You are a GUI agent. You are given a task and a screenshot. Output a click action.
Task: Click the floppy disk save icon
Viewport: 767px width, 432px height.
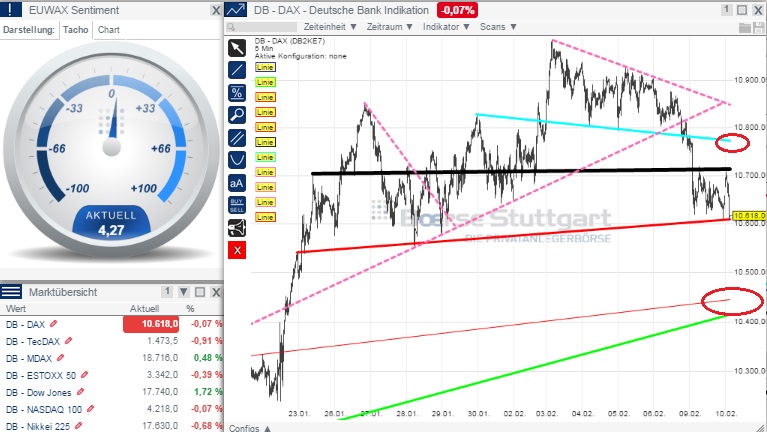758,27
